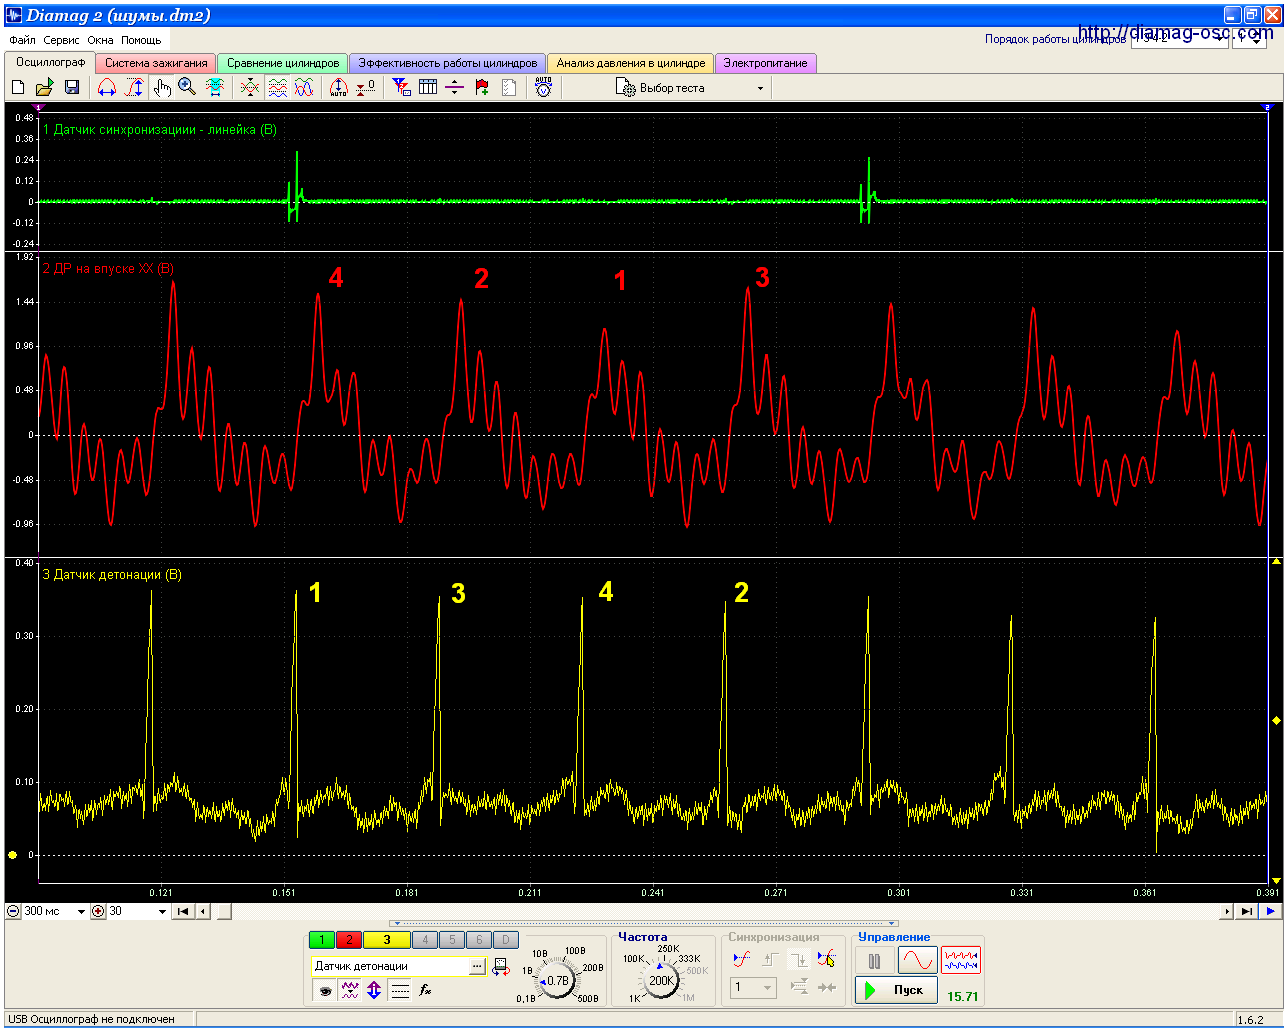Click the horizontal marker line toolbar icon

[455, 88]
